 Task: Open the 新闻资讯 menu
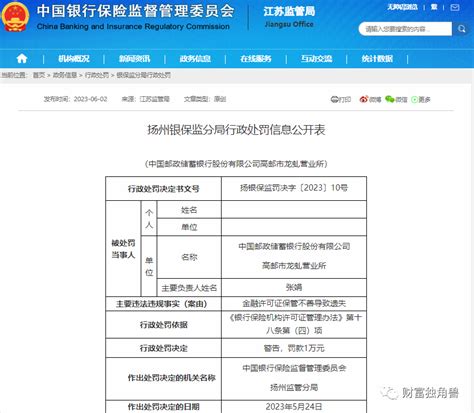click(134, 59)
